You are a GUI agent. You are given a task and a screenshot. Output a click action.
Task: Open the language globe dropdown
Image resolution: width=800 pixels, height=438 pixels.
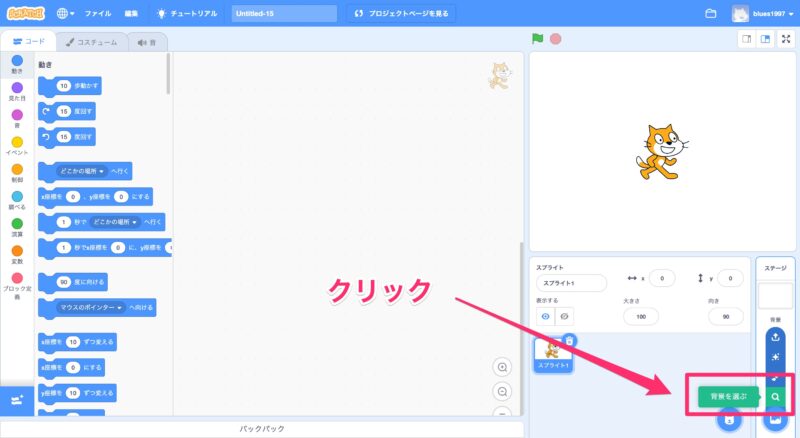[x=66, y=14]
